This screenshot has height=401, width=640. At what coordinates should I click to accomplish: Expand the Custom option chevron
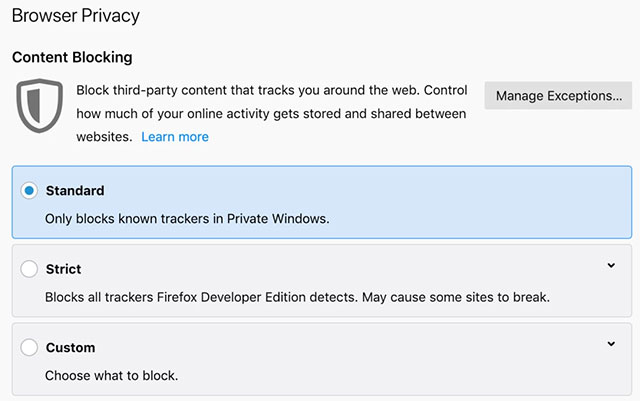point(610,344)
